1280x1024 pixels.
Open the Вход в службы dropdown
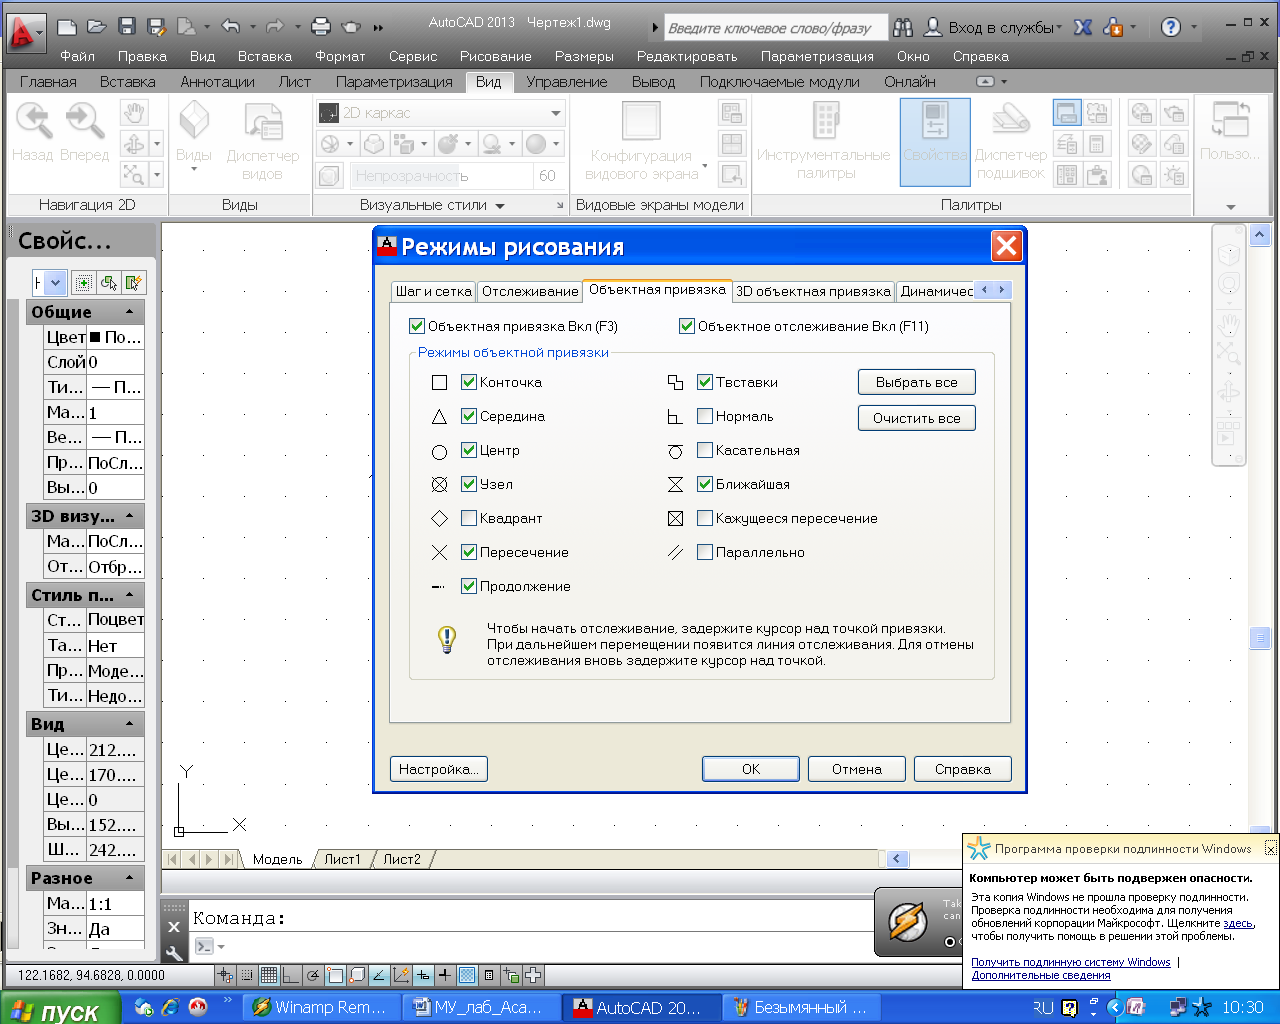(1060, 28)
